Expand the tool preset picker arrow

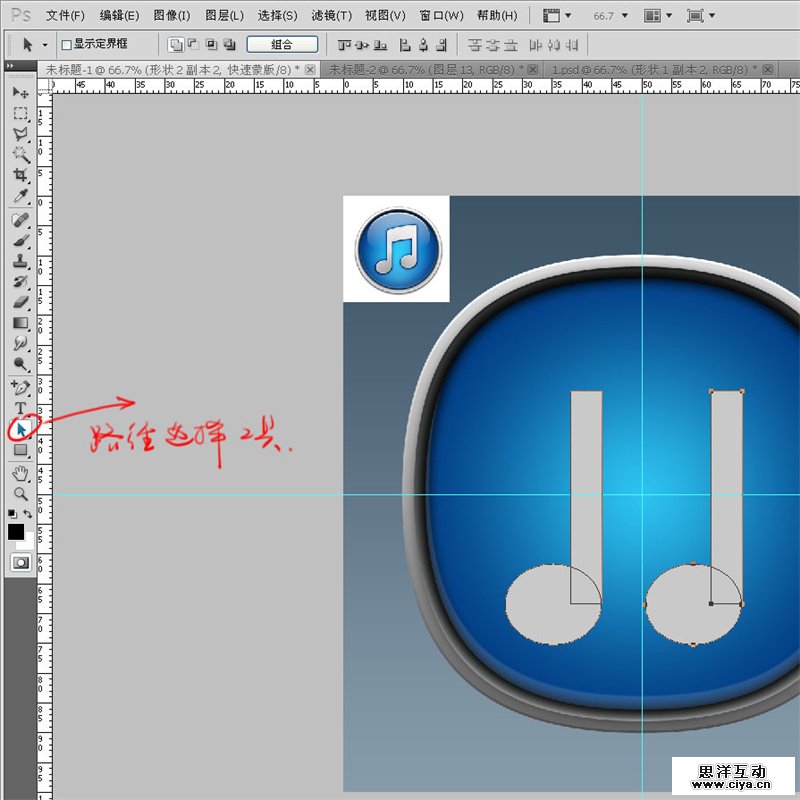[x=45, y=45]
